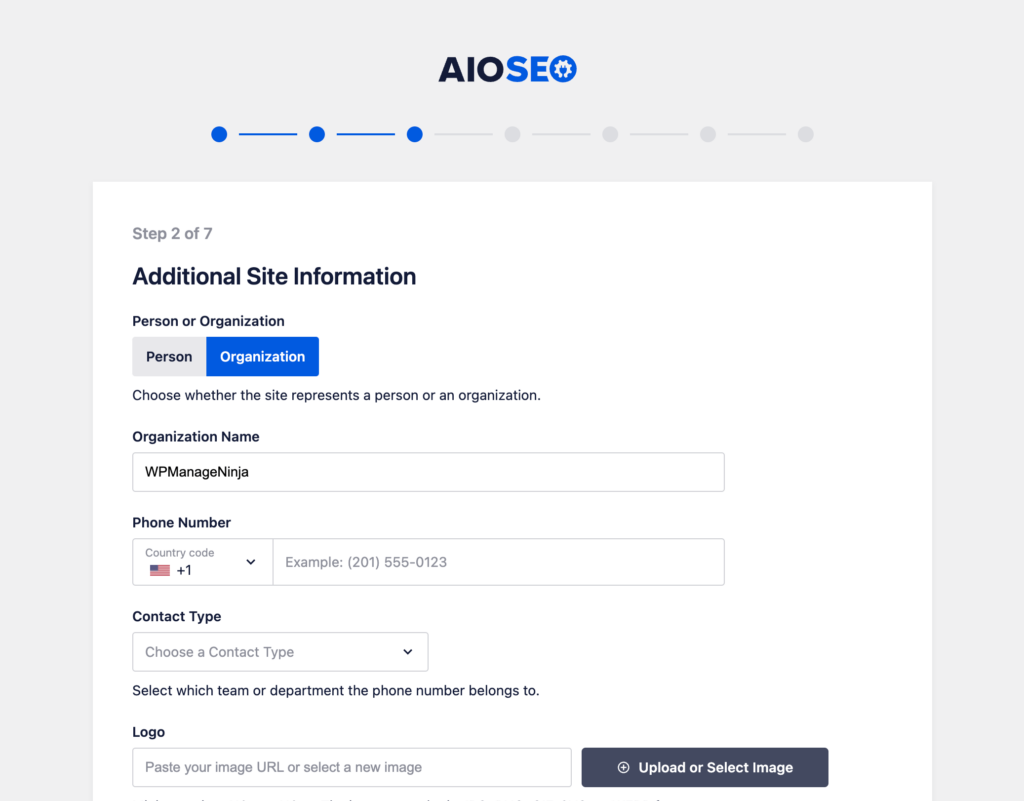Select the fourth grey progress step dot

[512, 134]
